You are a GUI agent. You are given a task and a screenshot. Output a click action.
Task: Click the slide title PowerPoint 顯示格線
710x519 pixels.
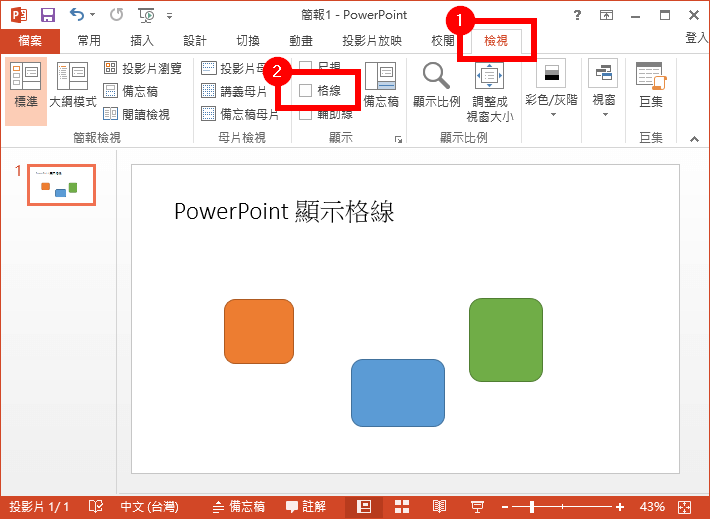pos(284,211)
